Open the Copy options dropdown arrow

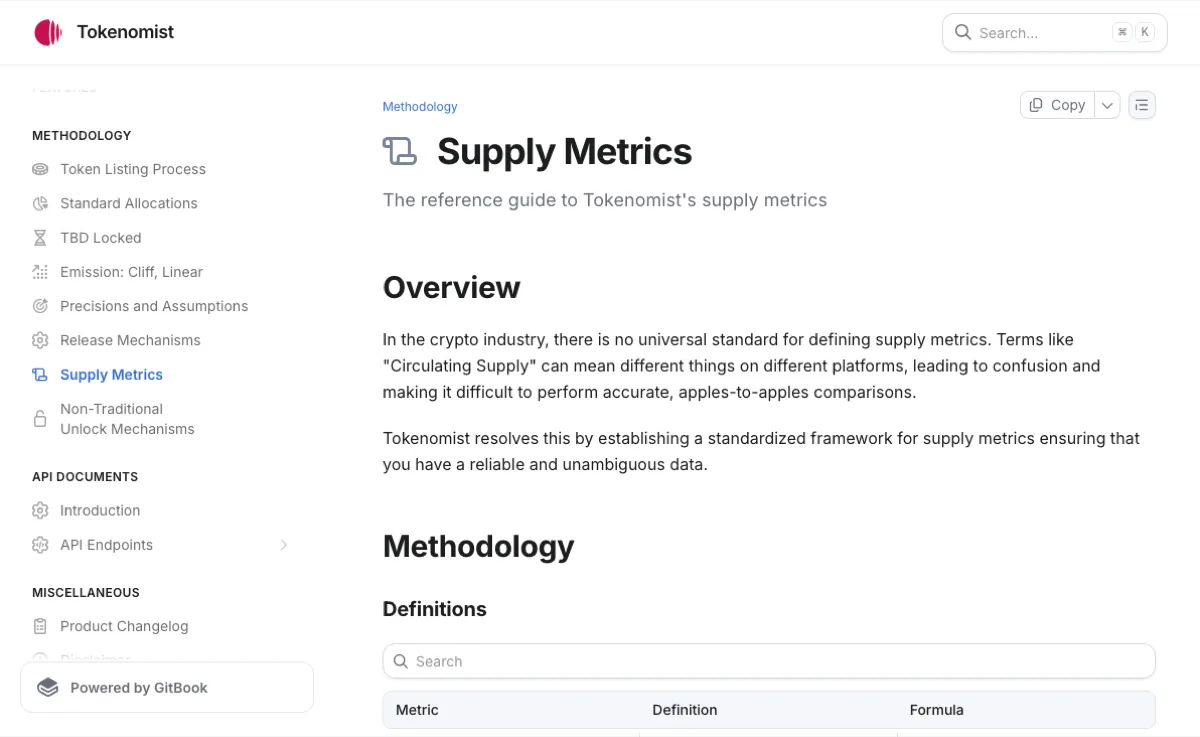coord(1107,105)
